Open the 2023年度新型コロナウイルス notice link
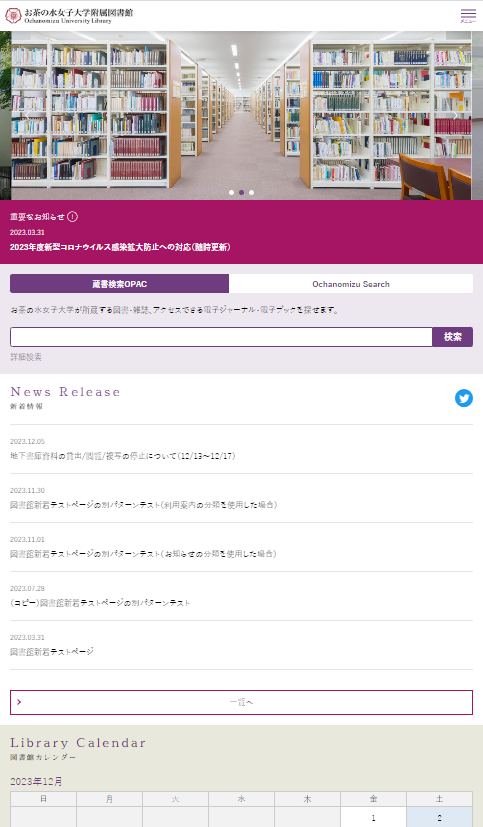 coord(120,247)
